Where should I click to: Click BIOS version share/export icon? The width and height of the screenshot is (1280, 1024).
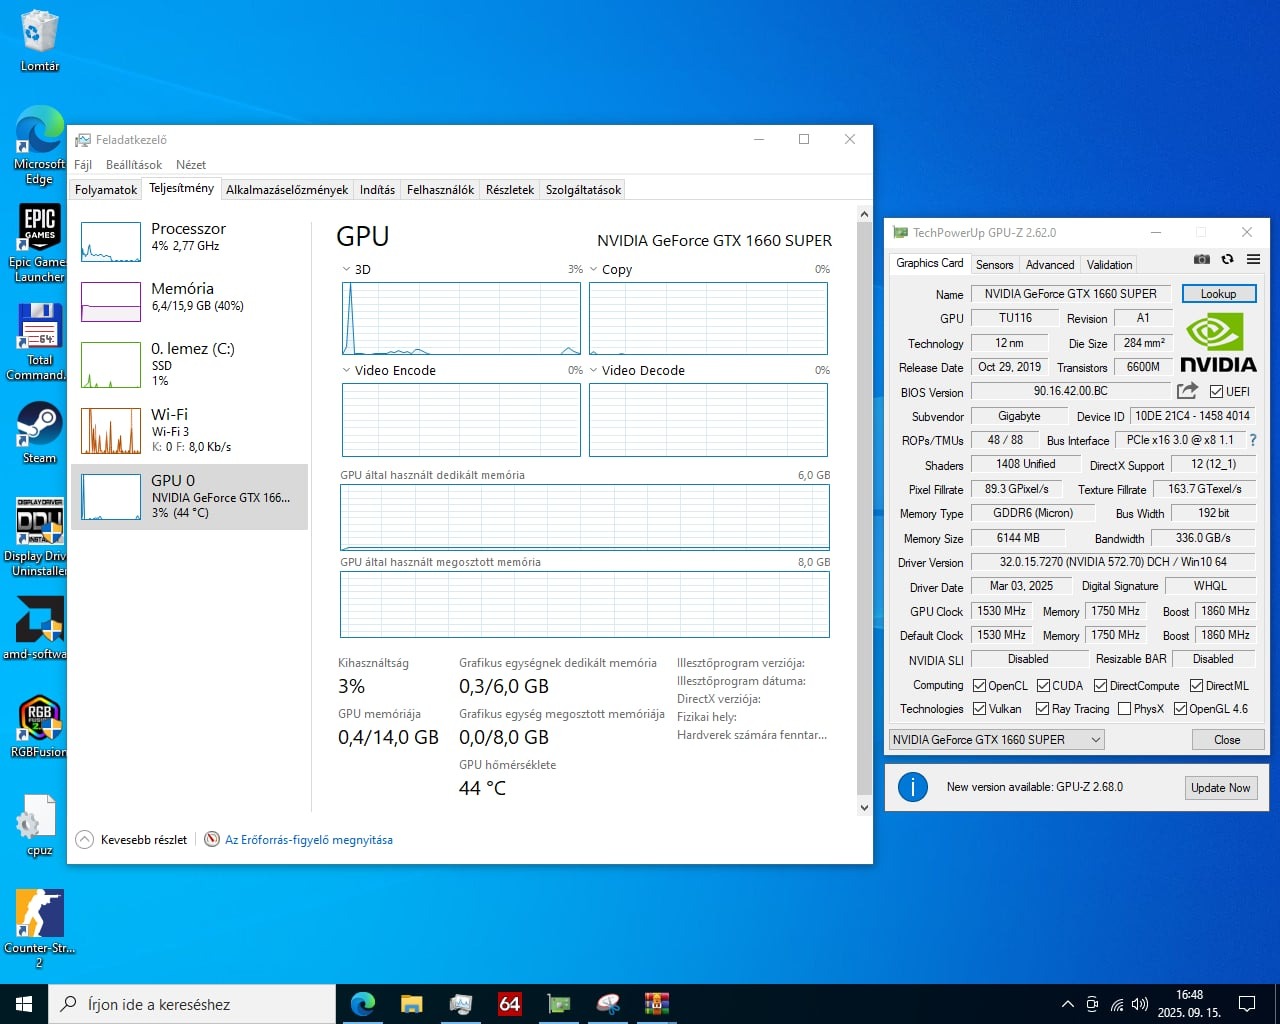coord(1187,391)
